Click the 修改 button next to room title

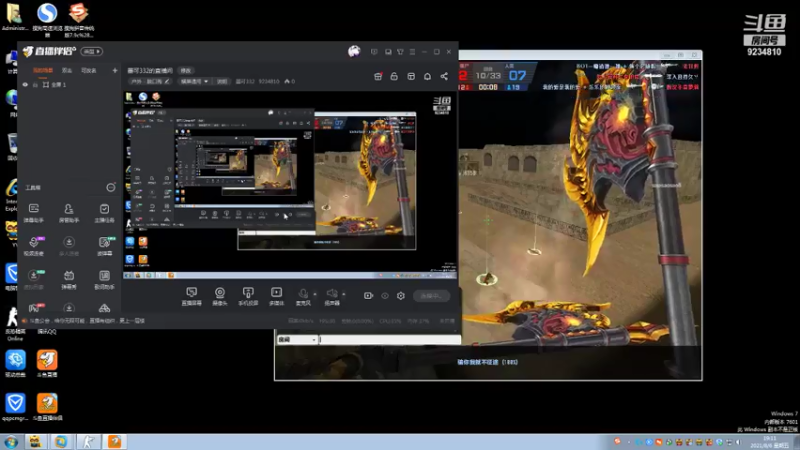coord(186,70)
